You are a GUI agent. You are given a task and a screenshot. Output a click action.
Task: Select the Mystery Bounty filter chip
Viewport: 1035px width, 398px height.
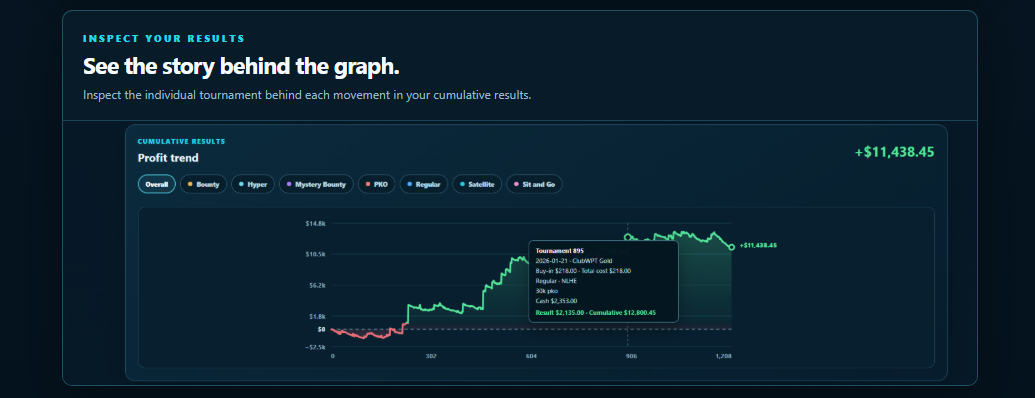[x=316, y=184]
